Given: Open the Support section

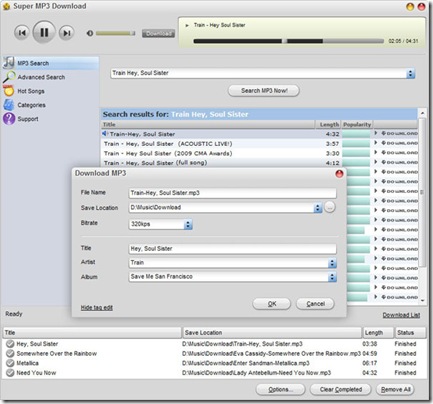Looking at the screenshot, I should click(28, 119).
